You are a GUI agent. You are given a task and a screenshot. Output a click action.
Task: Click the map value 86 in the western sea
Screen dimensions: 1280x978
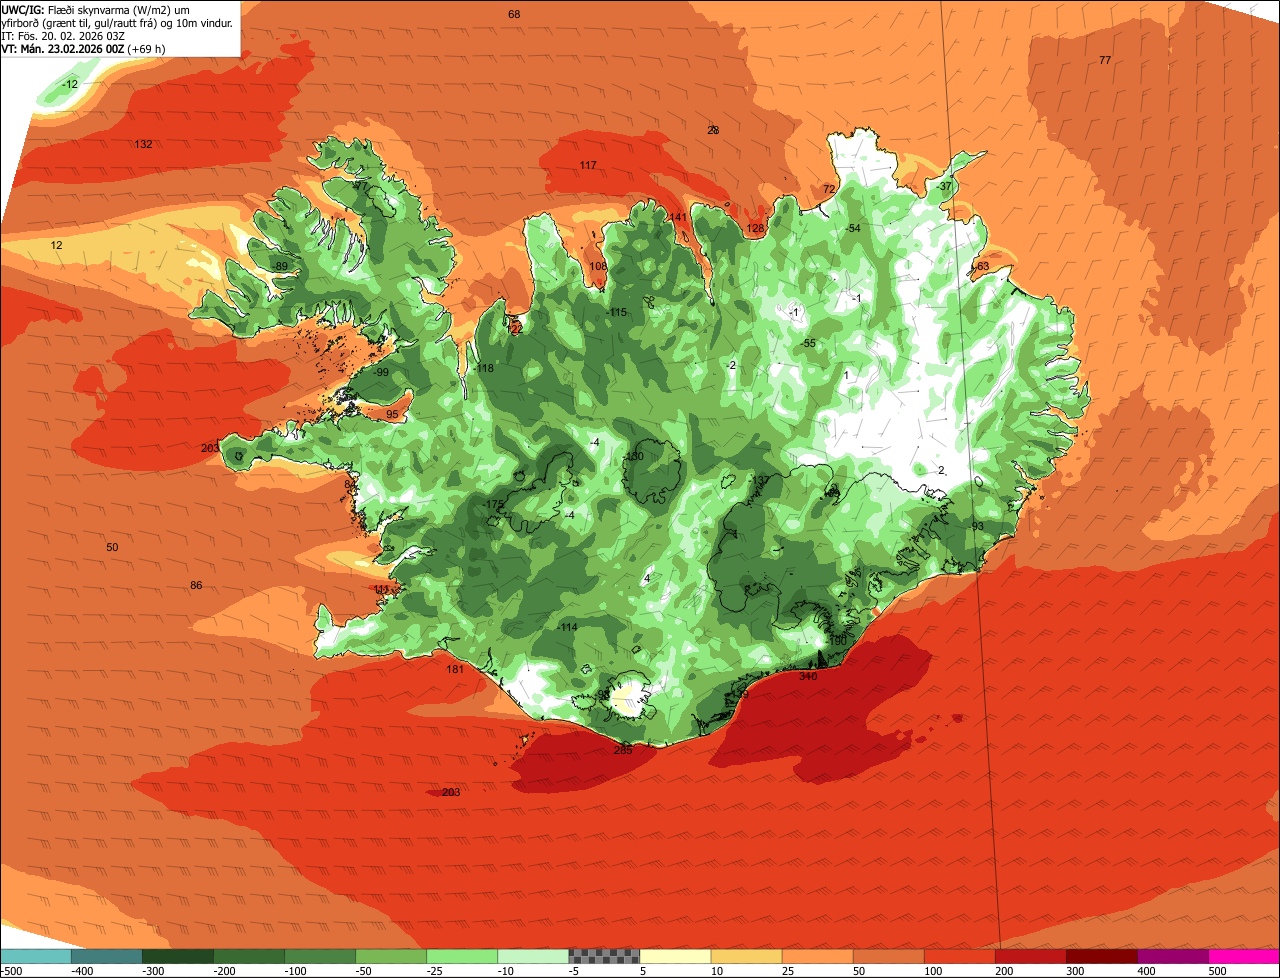coord(196,585)
